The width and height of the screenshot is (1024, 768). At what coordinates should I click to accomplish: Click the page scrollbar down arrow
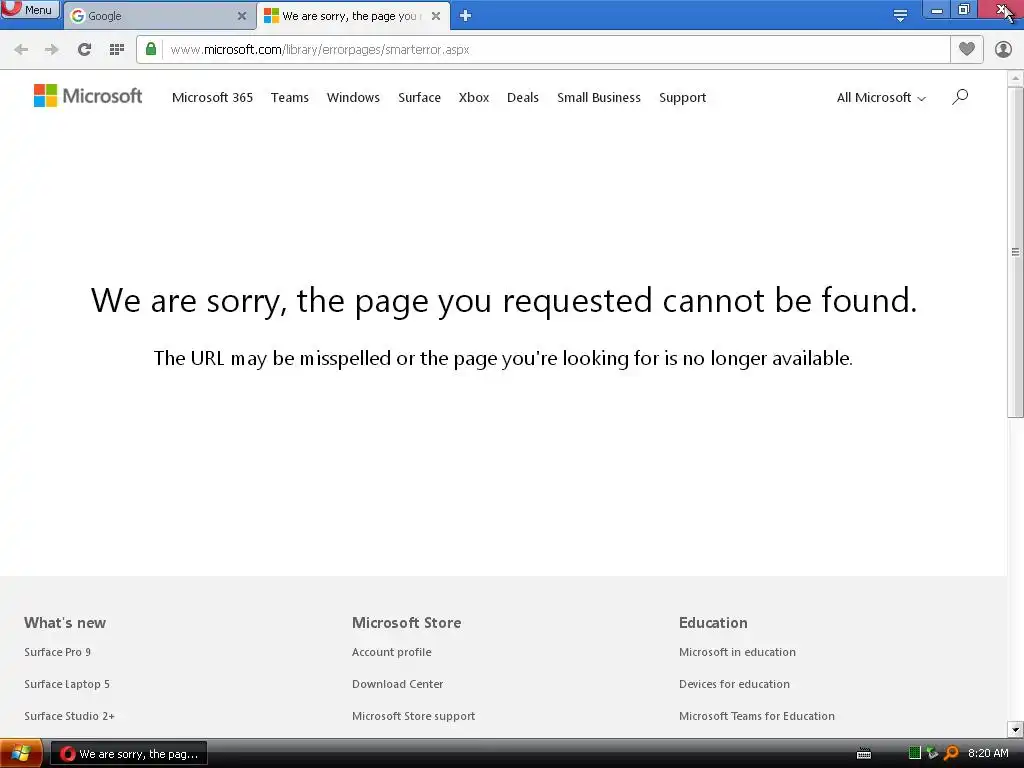tap(1015, 729)
